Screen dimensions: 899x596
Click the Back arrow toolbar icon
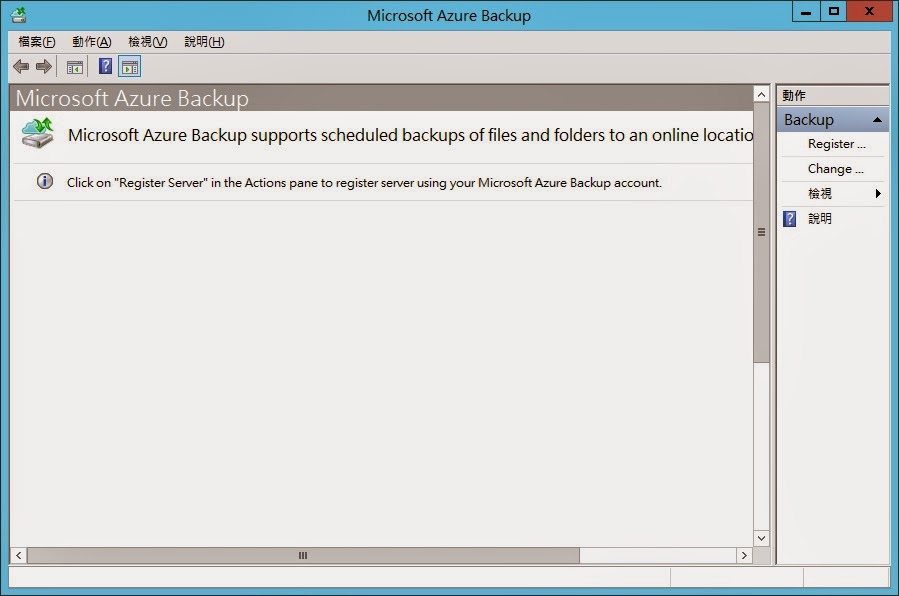pos(21,67)
